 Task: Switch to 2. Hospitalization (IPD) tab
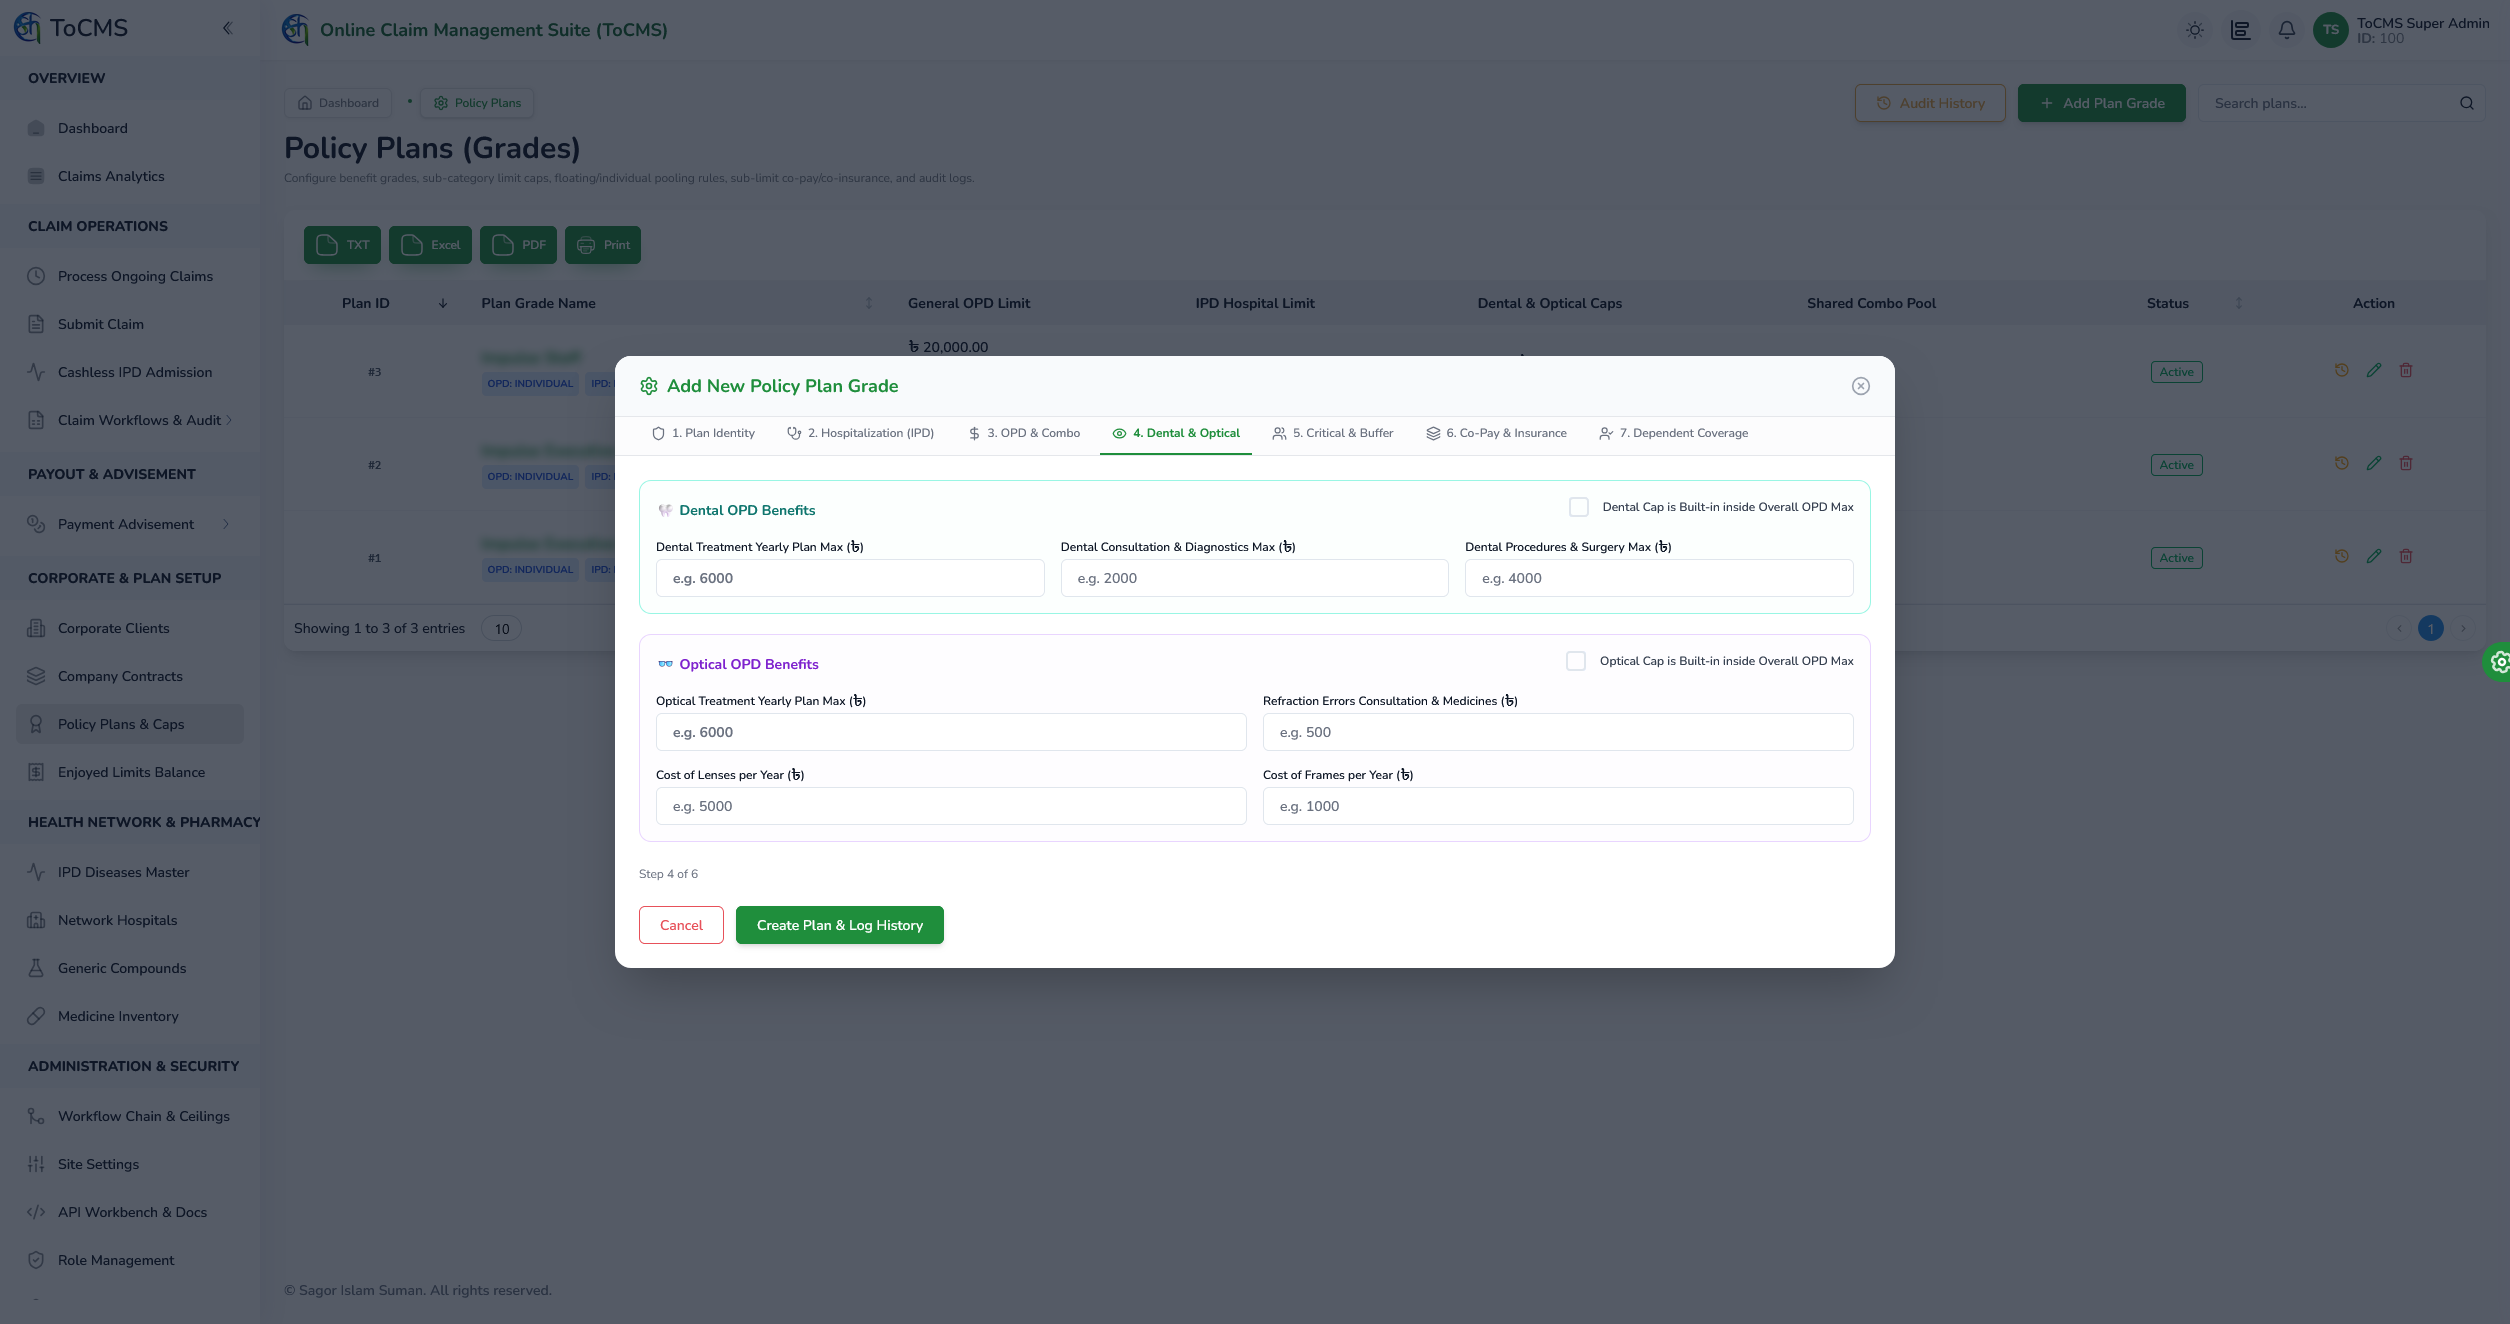[x=861, y=433]
